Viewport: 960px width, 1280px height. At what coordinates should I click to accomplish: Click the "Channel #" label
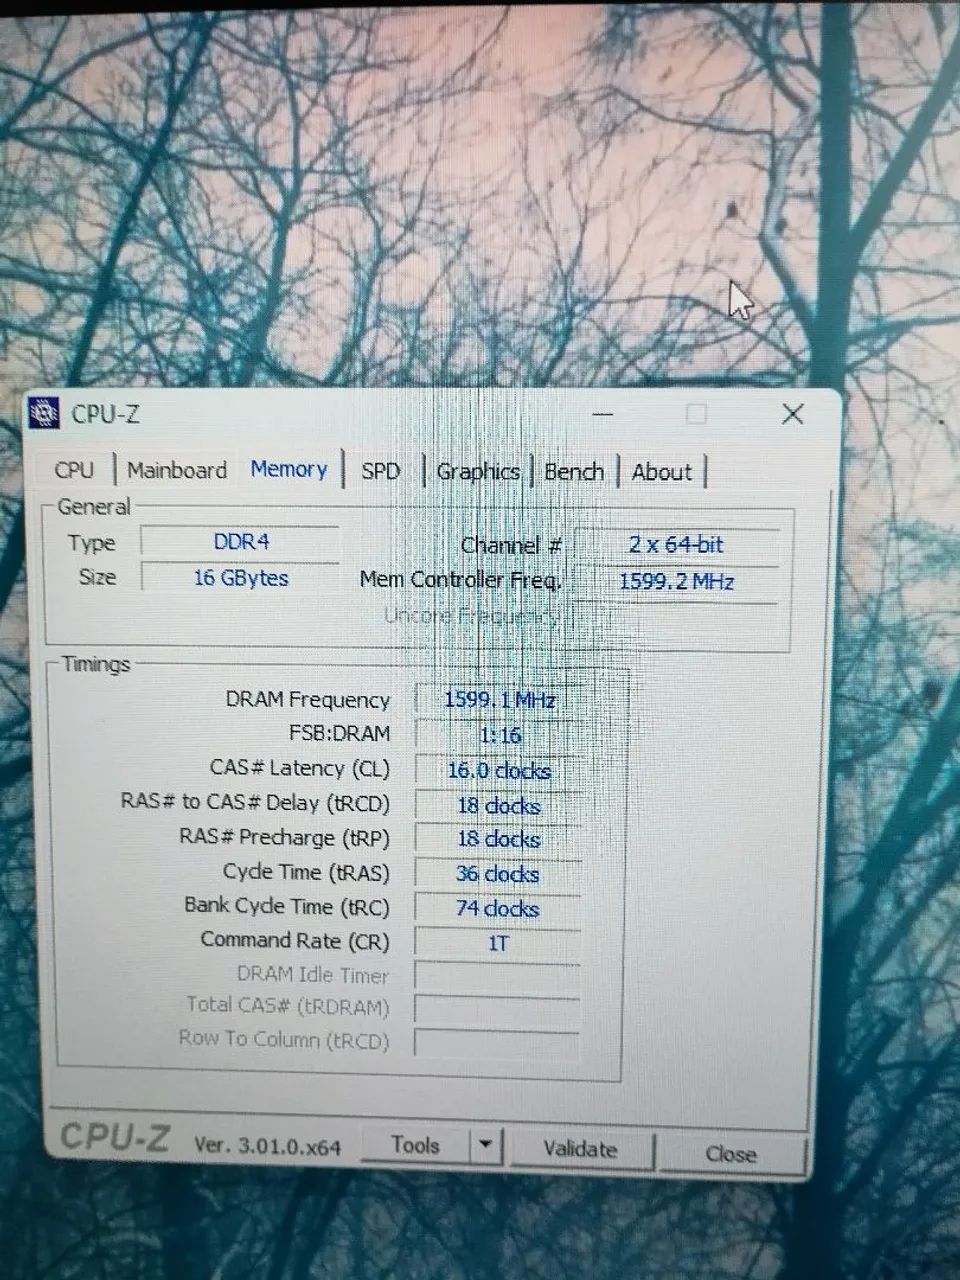511,546
